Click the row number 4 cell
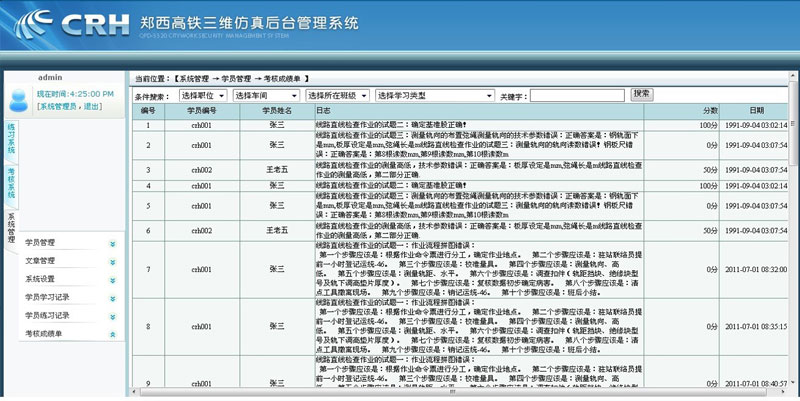Screen dimensions: 800x401 click(148, 186)
